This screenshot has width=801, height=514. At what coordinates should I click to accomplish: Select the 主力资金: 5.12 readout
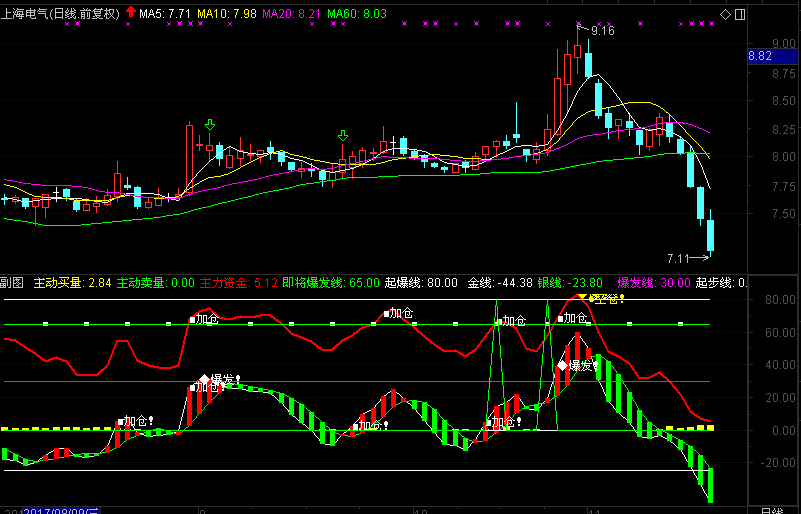(239, 283)
